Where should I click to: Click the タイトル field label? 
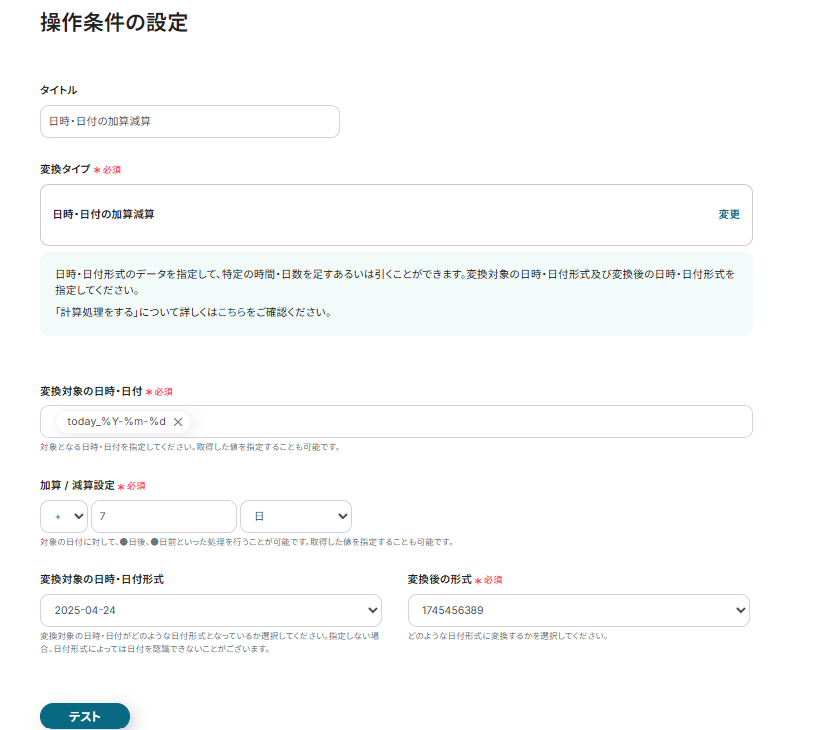[59, 90]
